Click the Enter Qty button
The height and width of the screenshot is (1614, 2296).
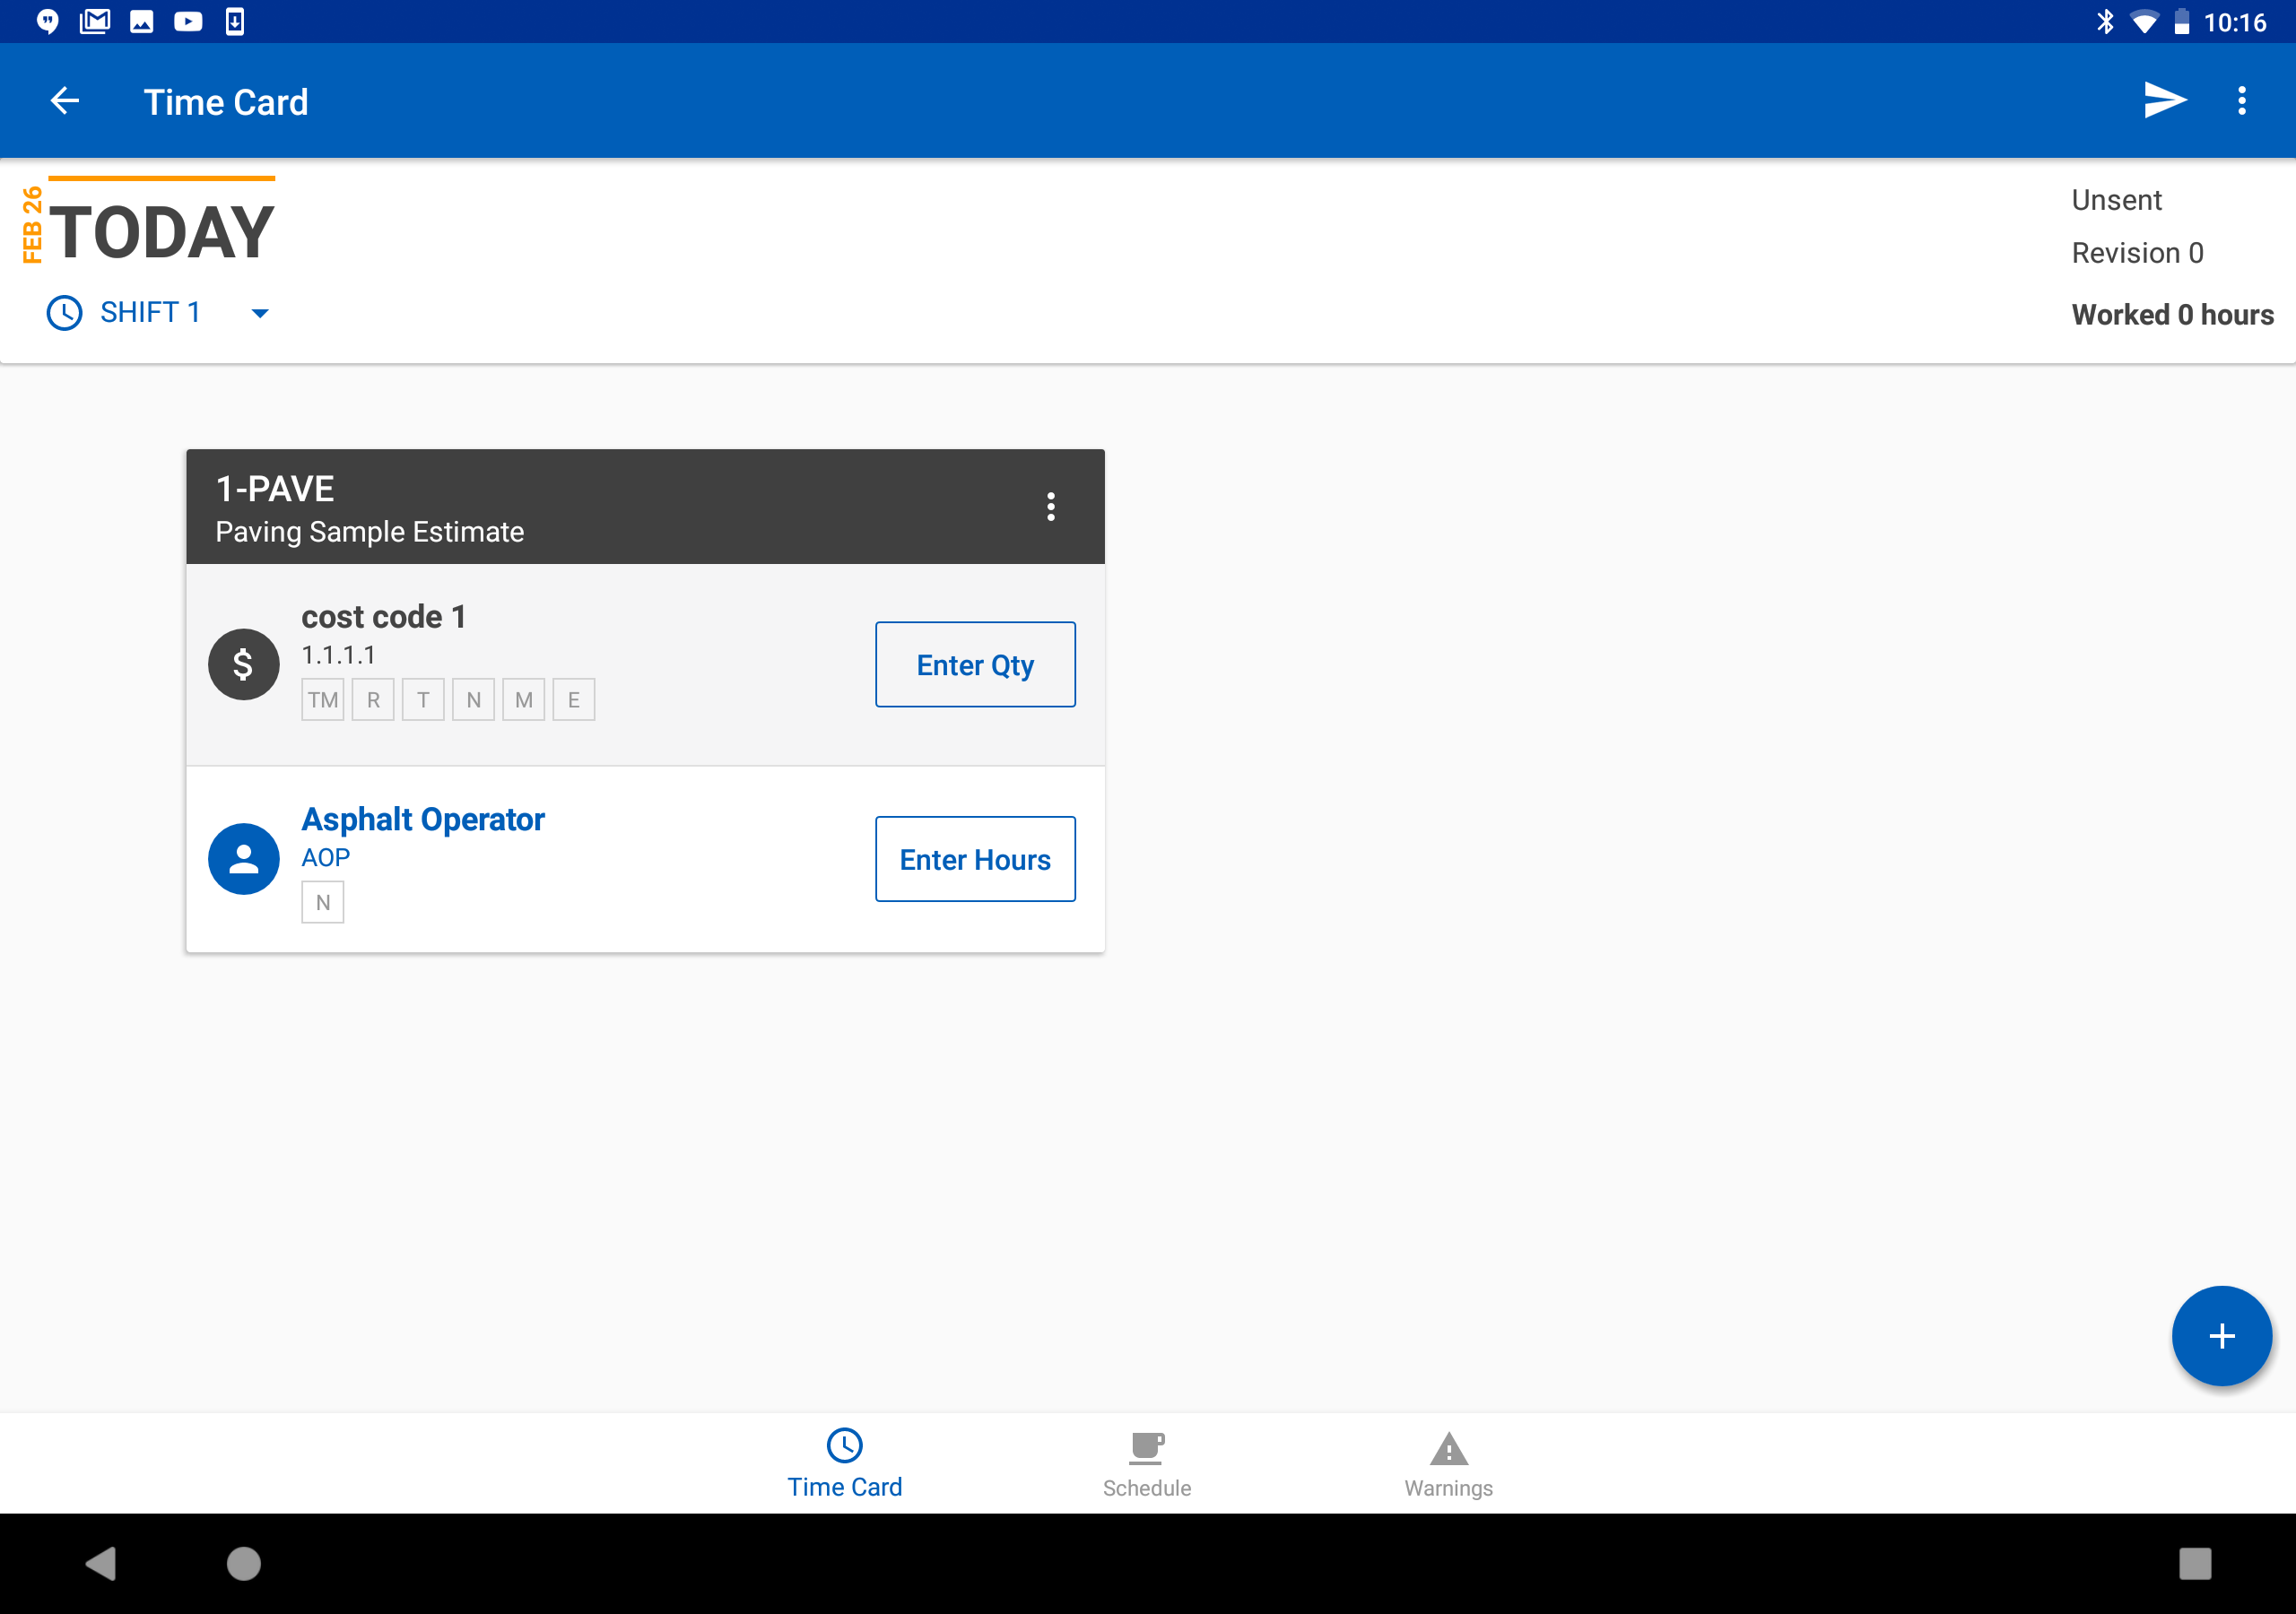point(974,663)
